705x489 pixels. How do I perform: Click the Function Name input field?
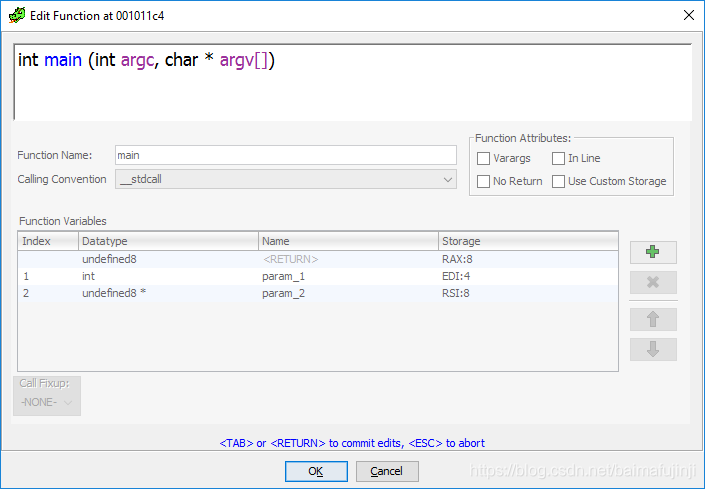point(286,155)
